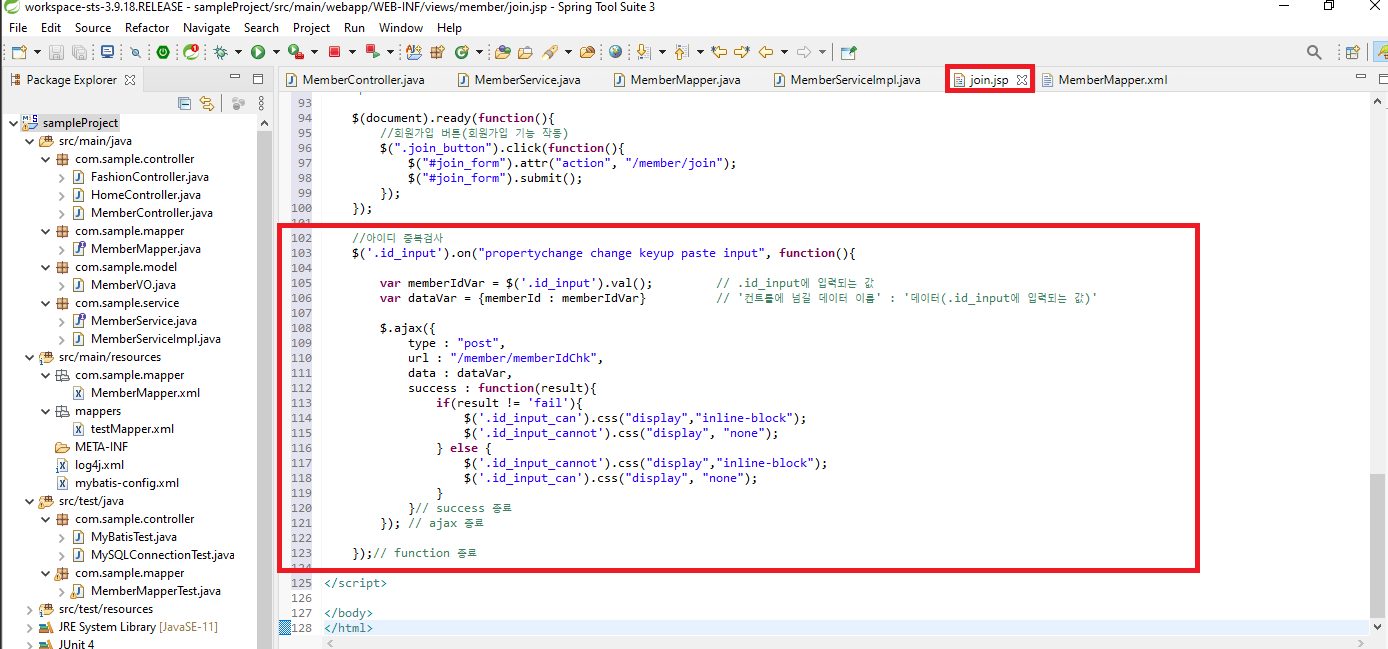Switch to the MemberService.java editor tab
The height and width of the screenshot is (649, 1388).
coord(519,80)
